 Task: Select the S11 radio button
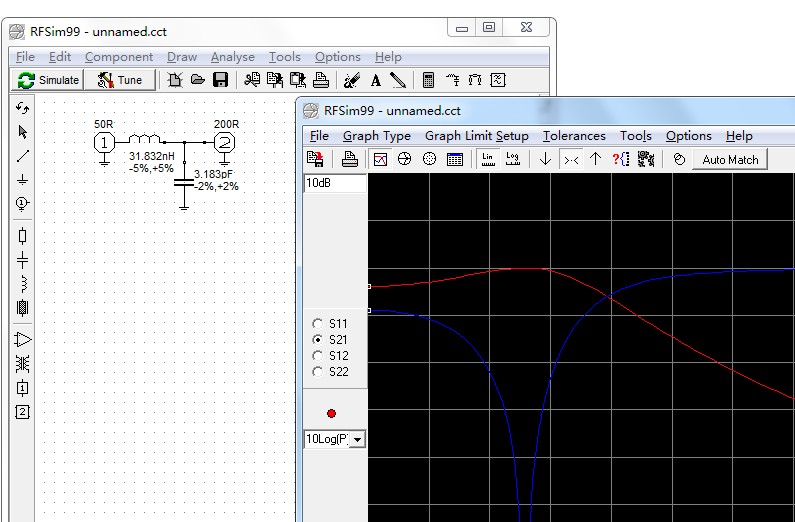coord(318,324)
